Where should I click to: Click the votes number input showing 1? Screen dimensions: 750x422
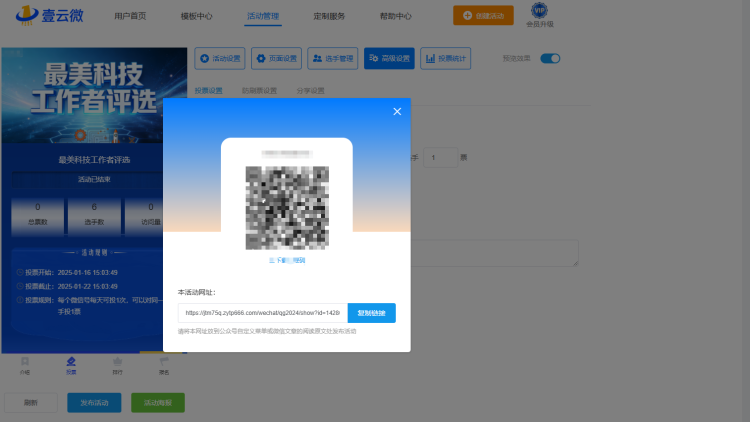tap(441, 157)
